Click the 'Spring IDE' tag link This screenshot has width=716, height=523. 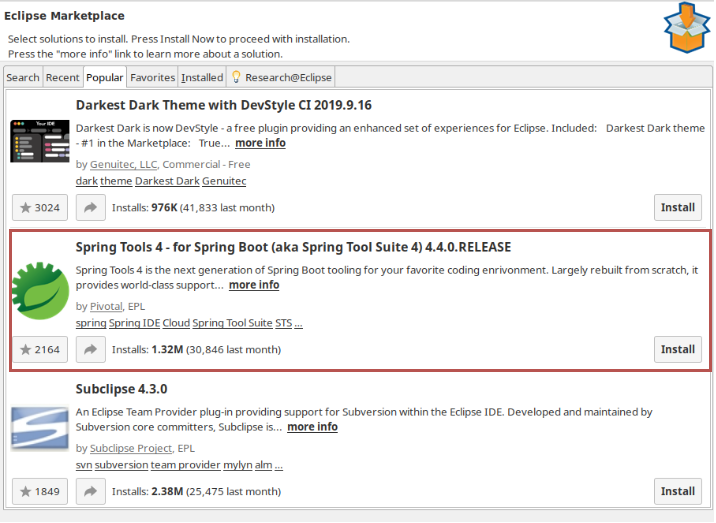[x=134, y=323]
